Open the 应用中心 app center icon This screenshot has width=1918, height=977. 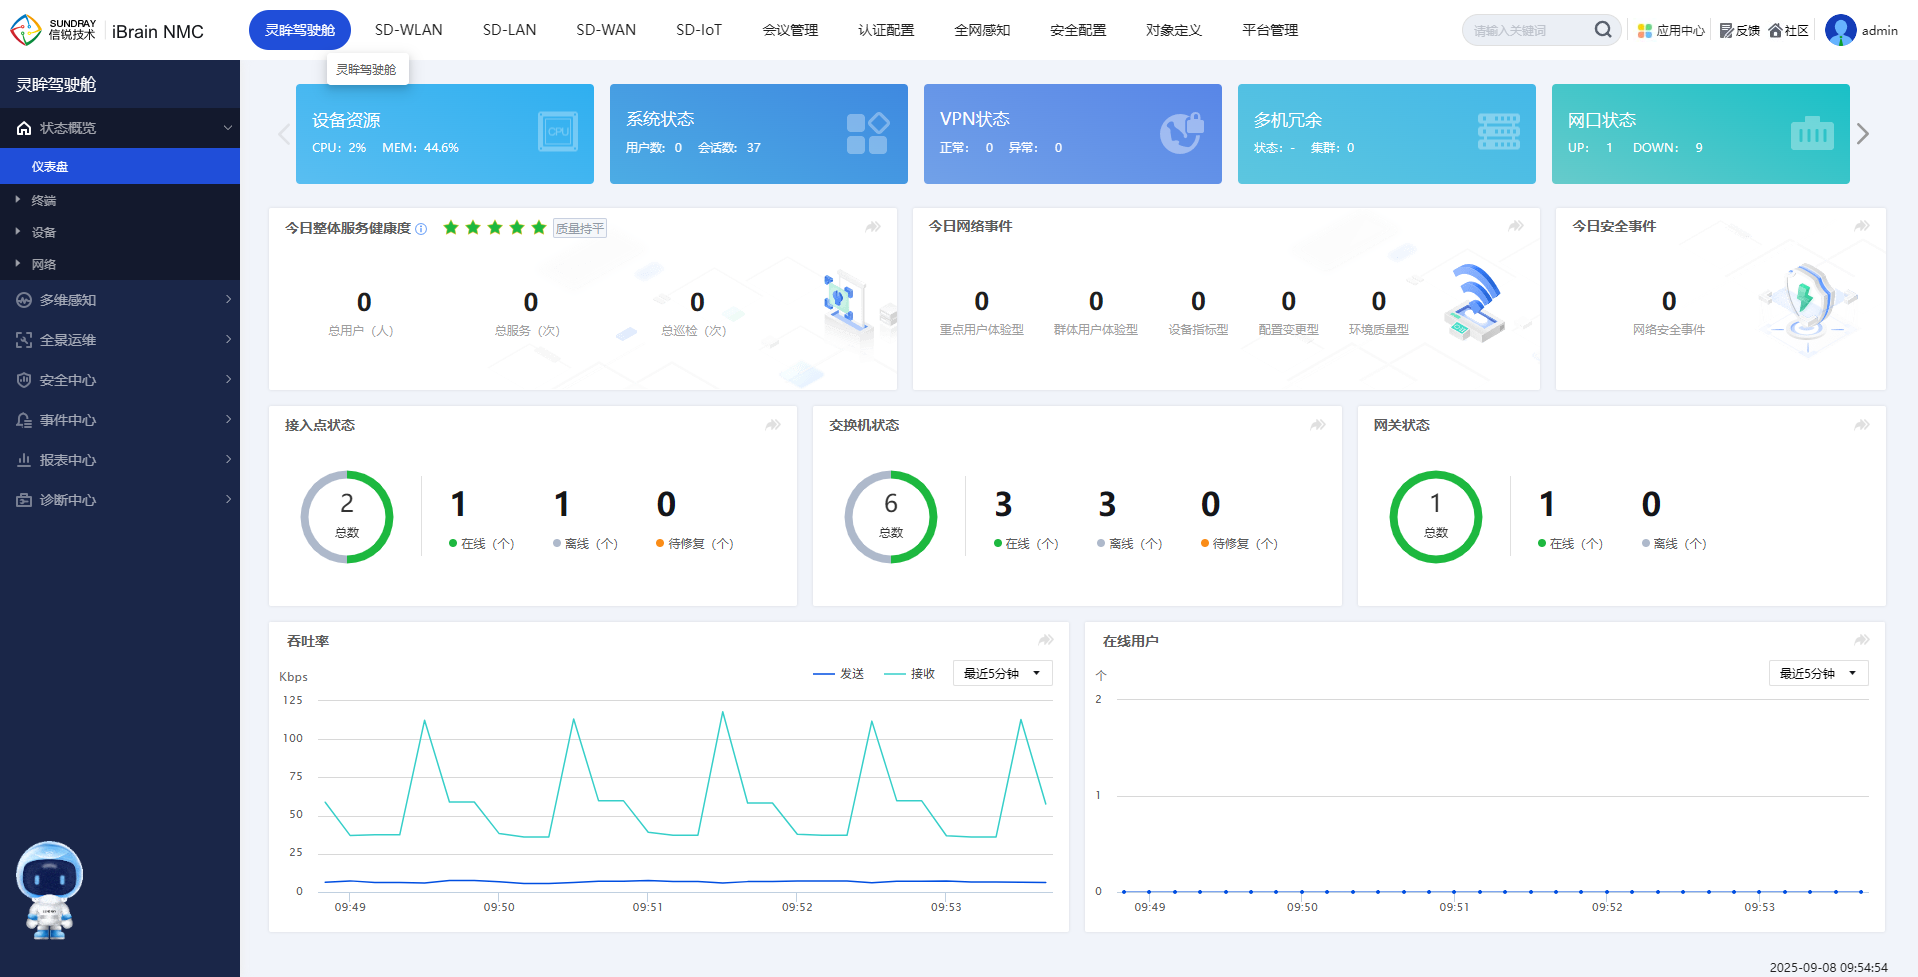(x=1644, y=31)
